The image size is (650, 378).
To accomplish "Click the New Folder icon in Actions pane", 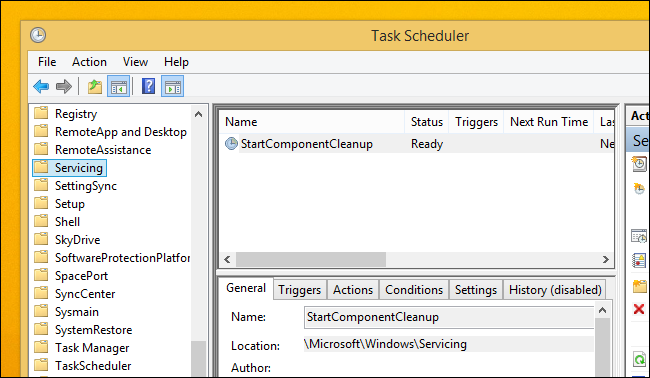I will [x=639, y=286].
